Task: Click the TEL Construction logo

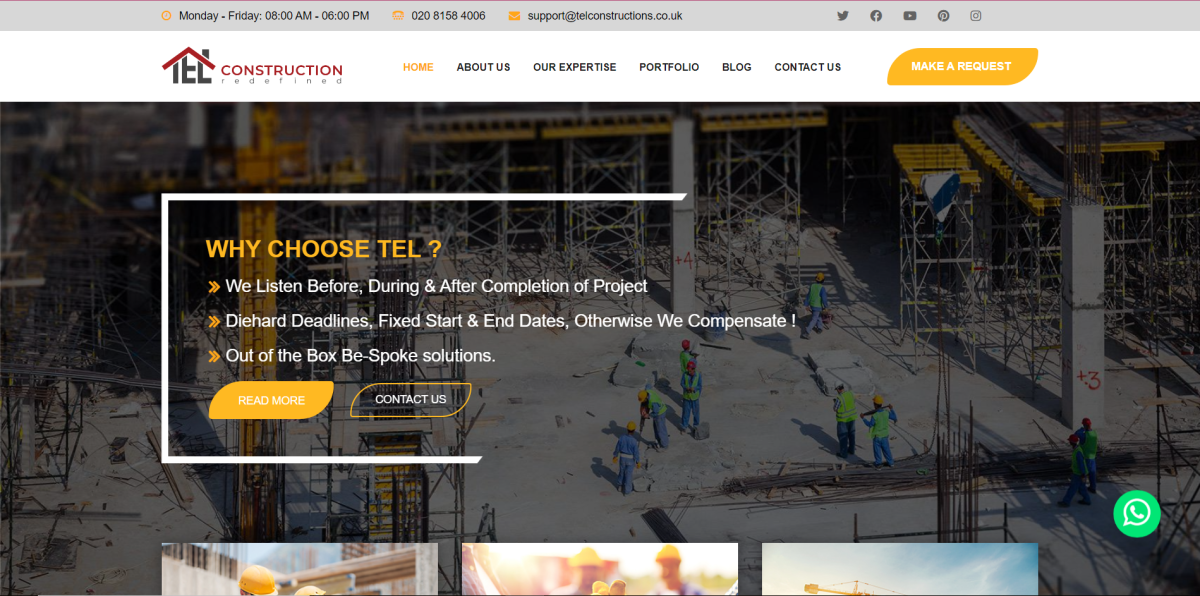Action: [251, 66]
